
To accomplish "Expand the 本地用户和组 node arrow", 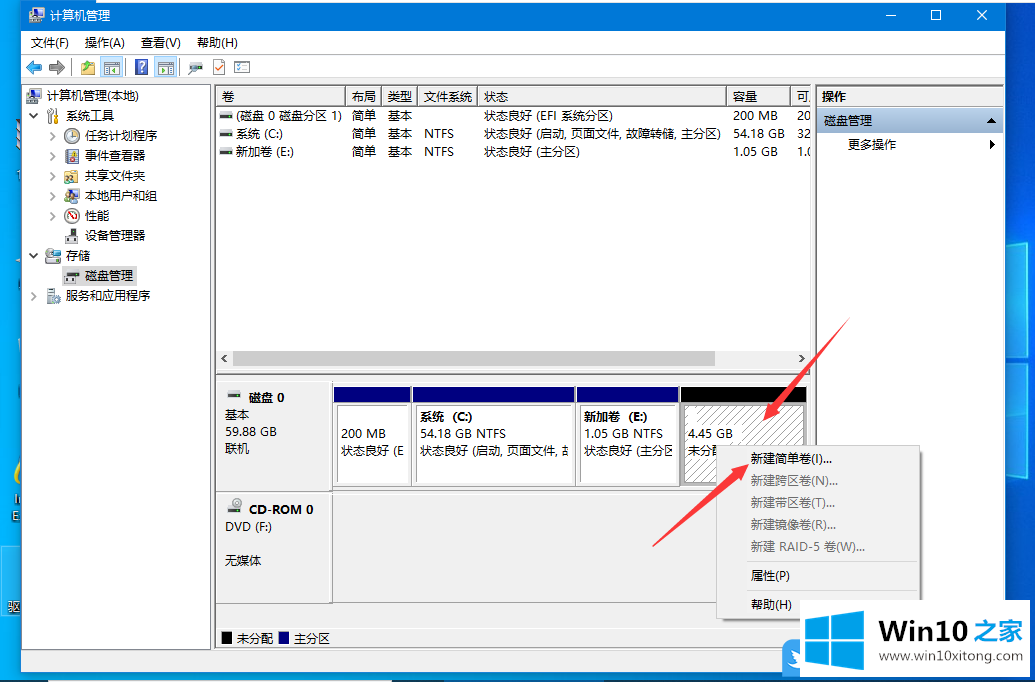I will (x=53, y=195).
